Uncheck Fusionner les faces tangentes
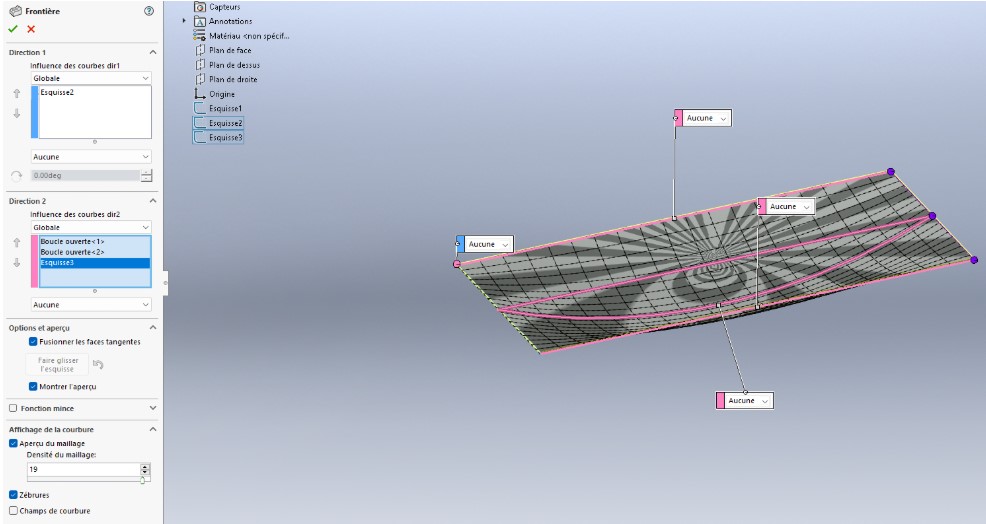The width and height of the screenshot is (986, 524). pyautogui.click(x=33, y=341)
